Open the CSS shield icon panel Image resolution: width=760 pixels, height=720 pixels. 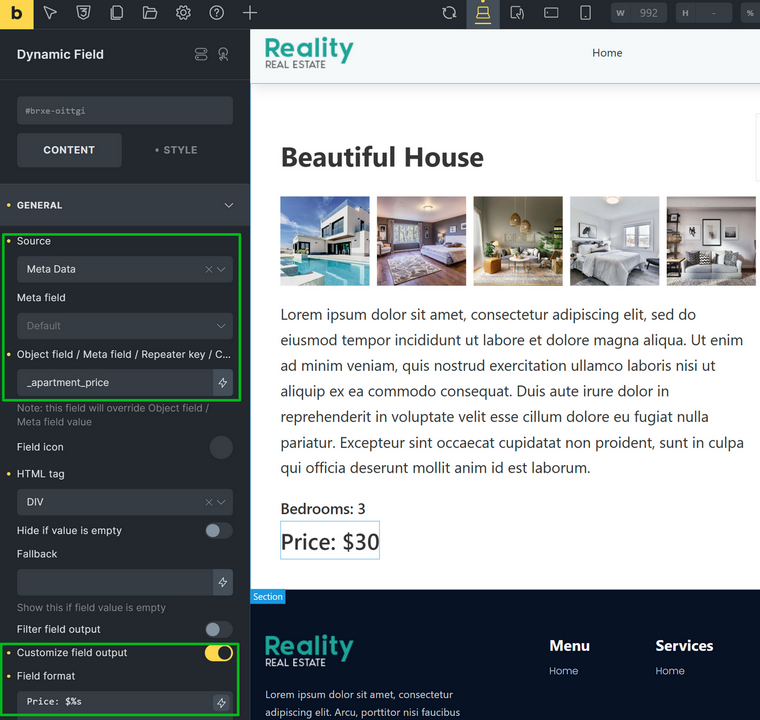[83, 13]
